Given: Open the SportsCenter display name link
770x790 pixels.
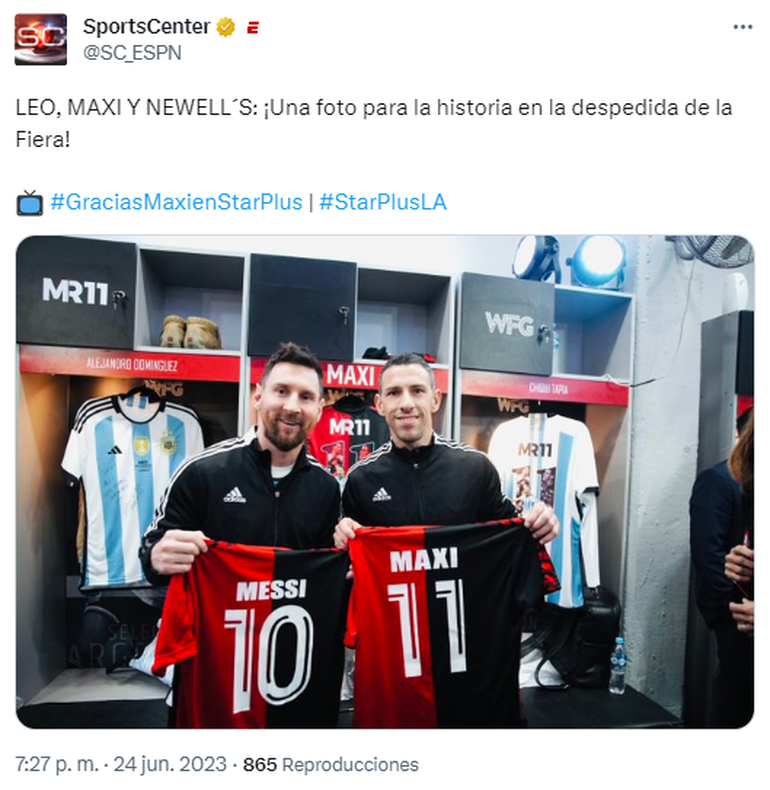Looking at the screenshot, I should point(146,27).
